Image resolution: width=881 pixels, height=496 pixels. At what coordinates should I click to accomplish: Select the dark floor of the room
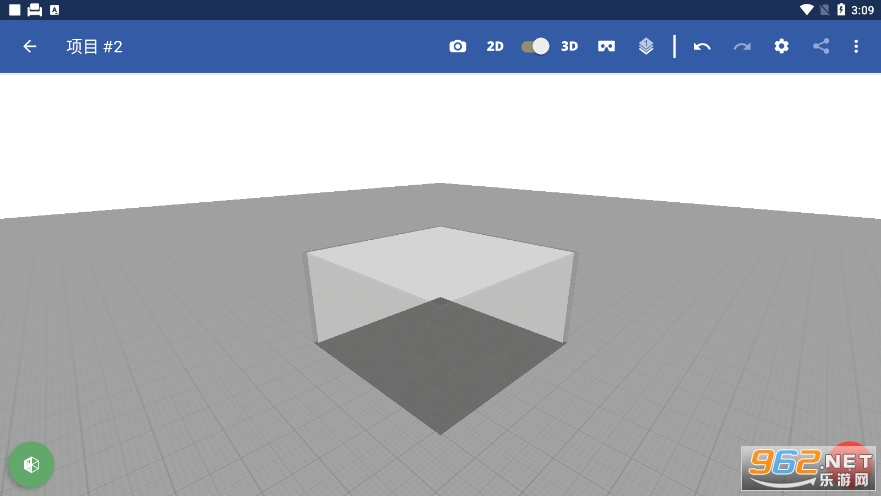440,365
